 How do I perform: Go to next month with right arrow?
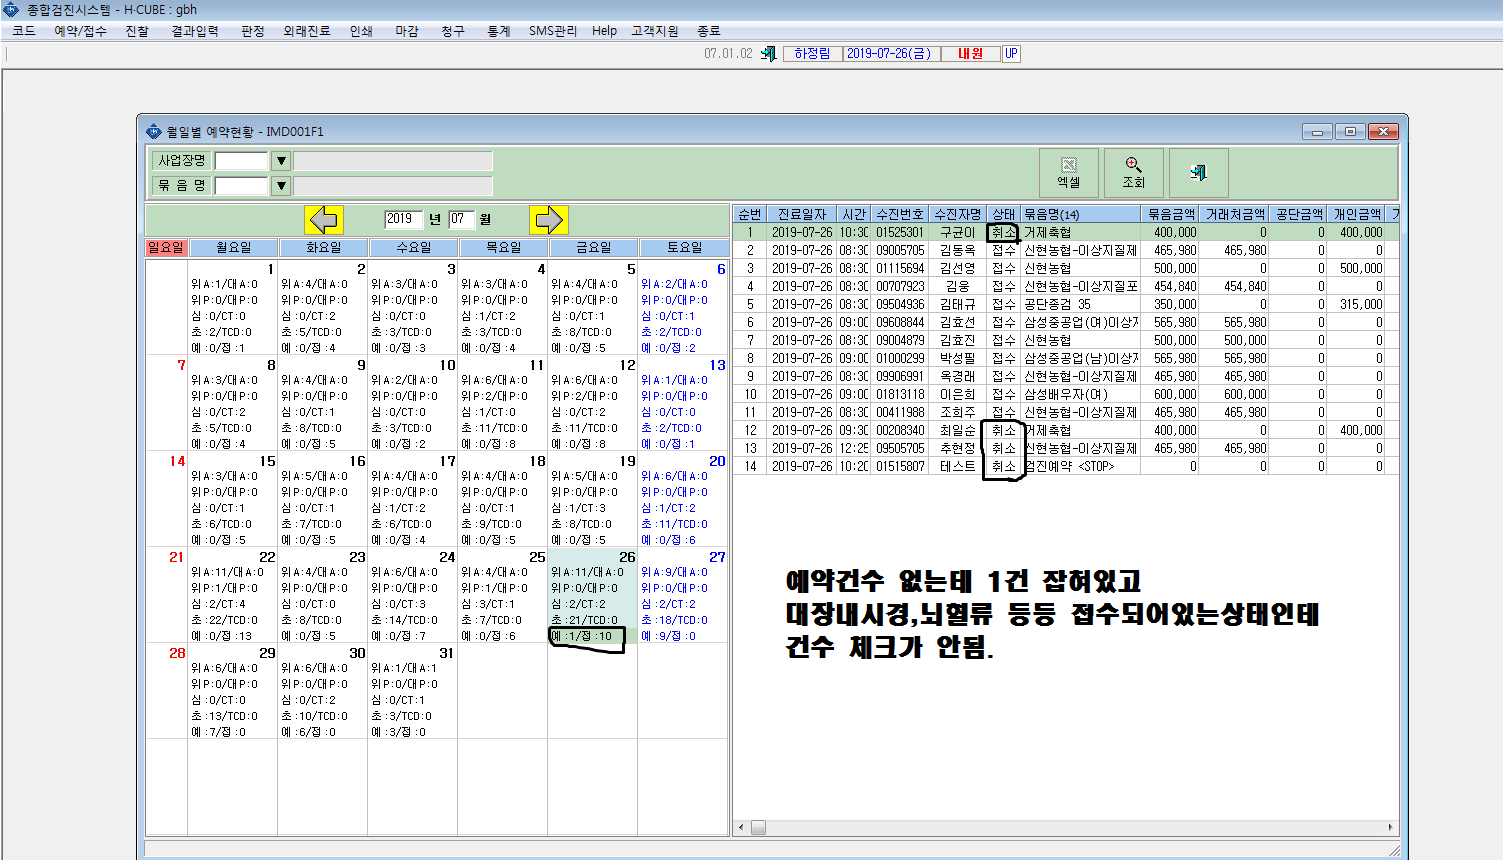(549, 219)
